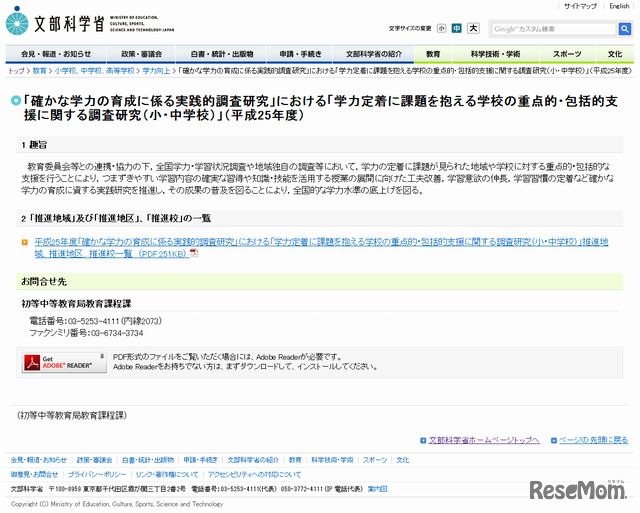This screenshot has width=640, height=513.
Task: Open the 案内図 link in the footer address
Action: 377,489
